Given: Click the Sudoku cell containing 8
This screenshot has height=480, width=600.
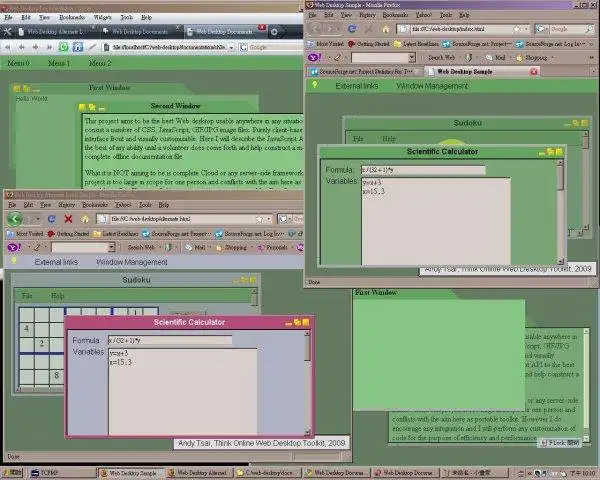Looking at the screenshot, I should click(57, 375).
